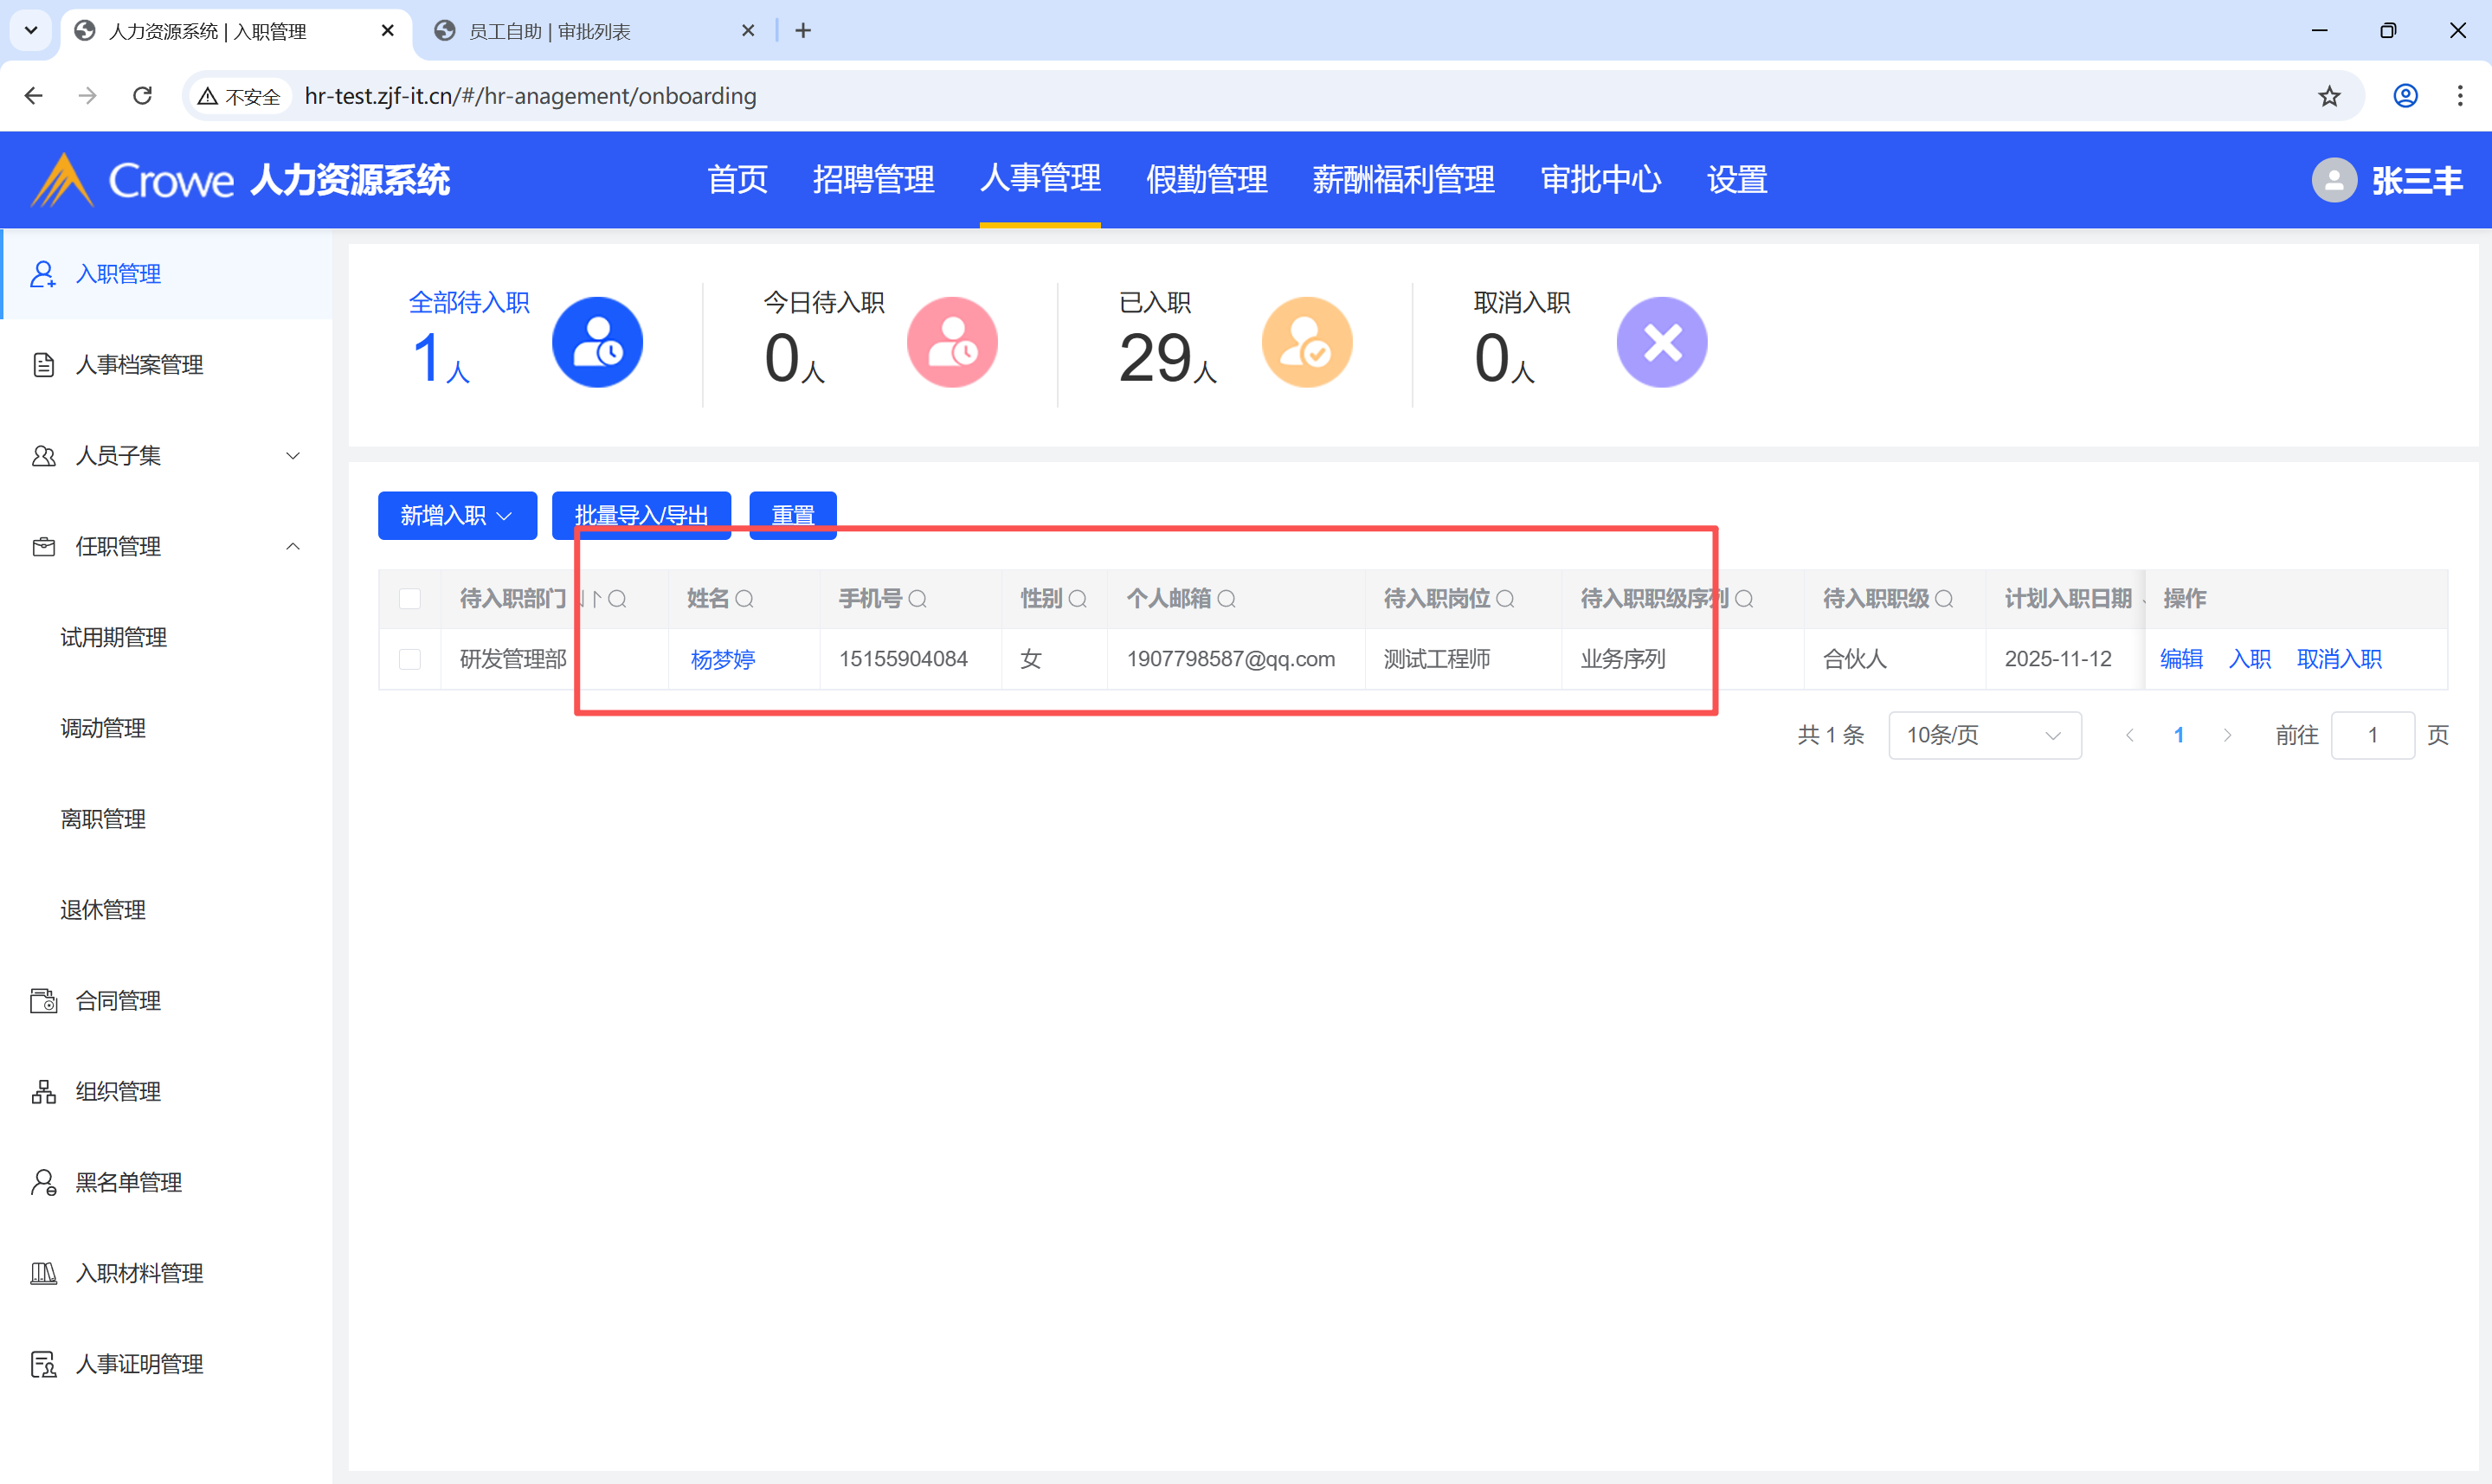
Task: Click search icon in 待入职岗位 column header
Action: coord(1505,599)
